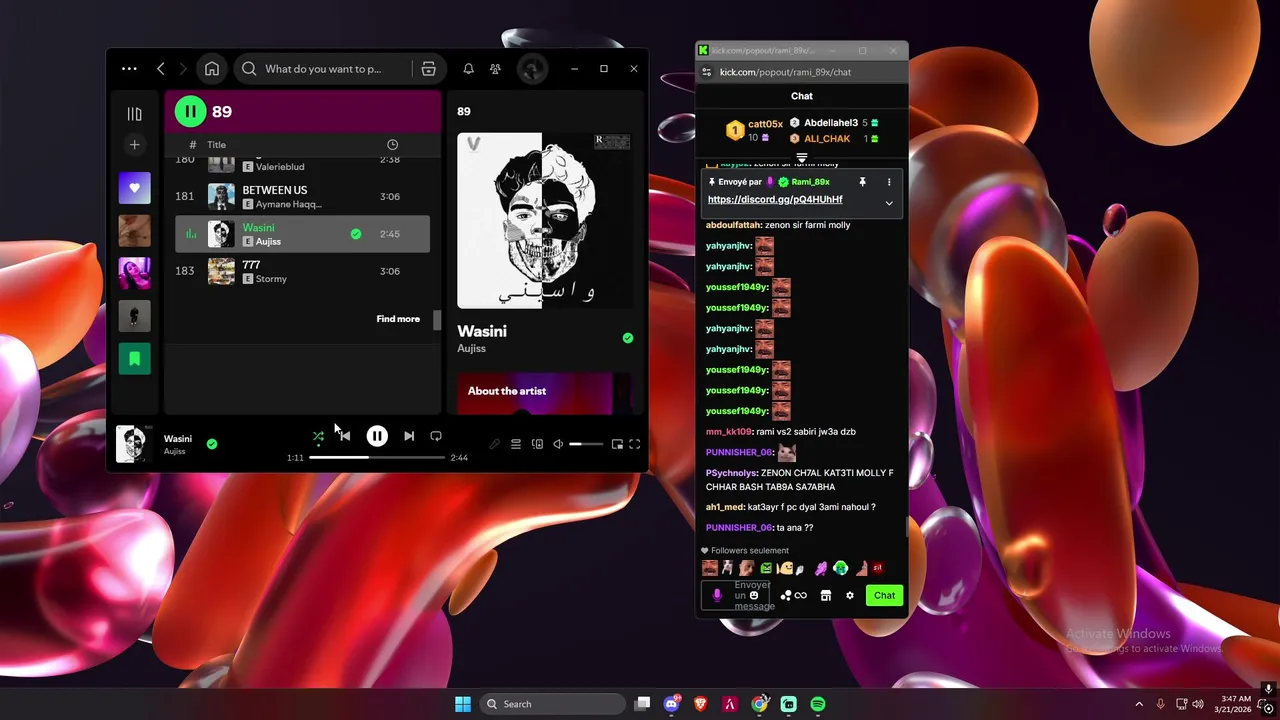Open the Kick shop storefront icon
1280x720 pixels.
825,596
